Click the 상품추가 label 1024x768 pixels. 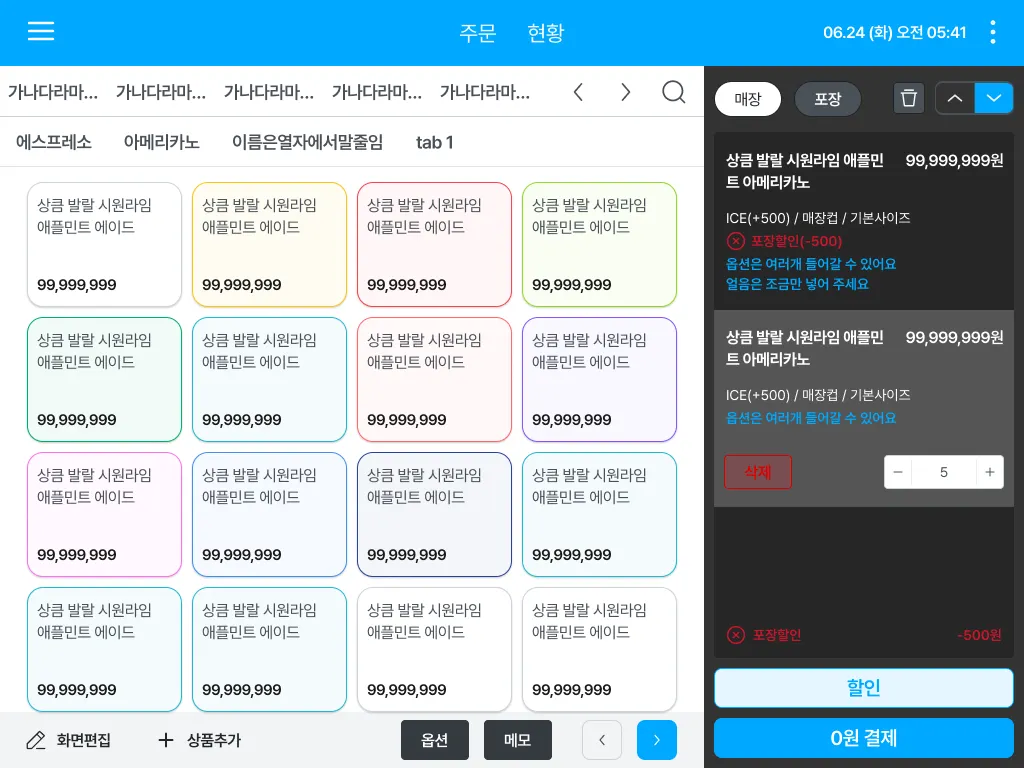[214, 740]
